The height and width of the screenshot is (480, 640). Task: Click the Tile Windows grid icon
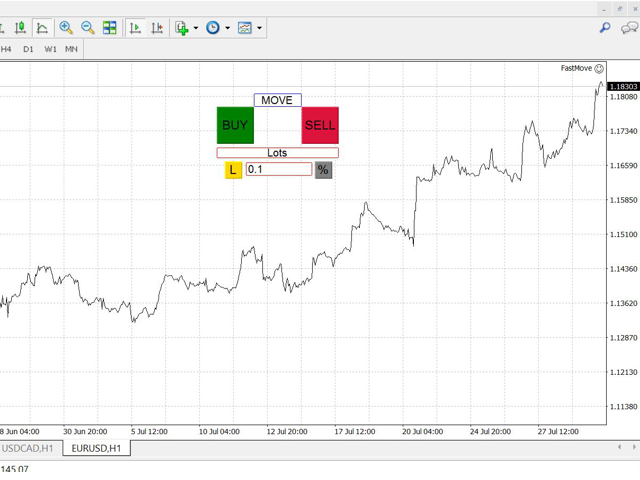(110, 28)
